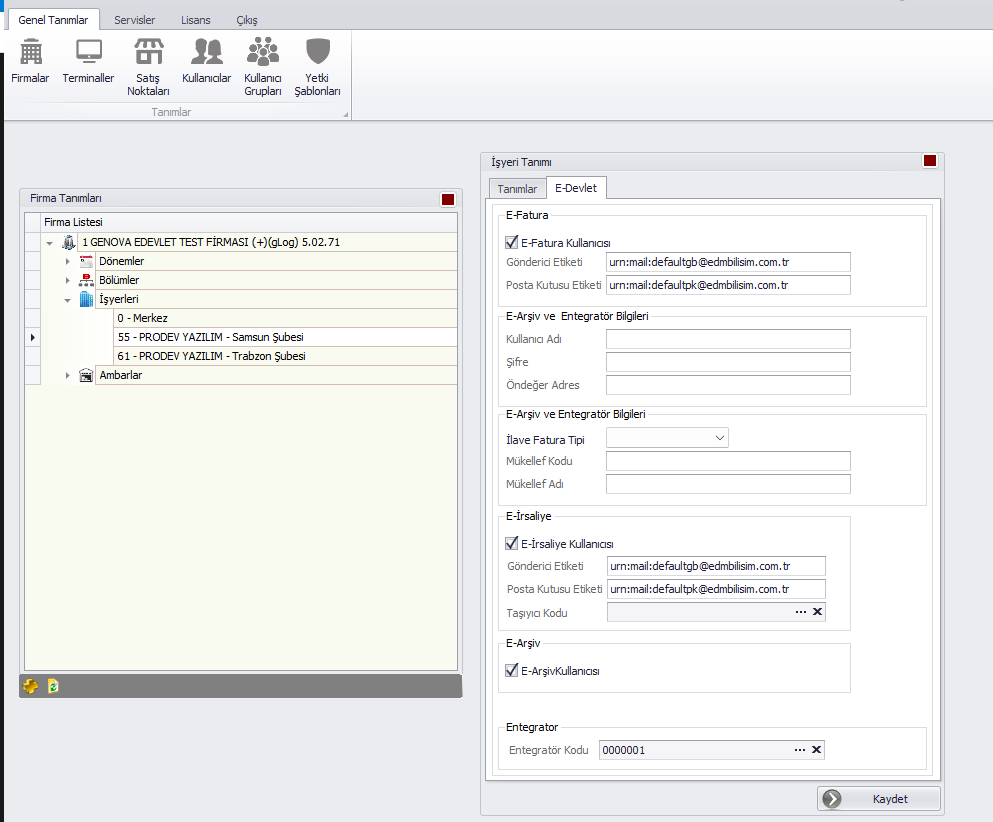Viewport: 993px width, 822px height.
Task: Open the Kullanıcılar users icon
Action: tap(207, 61)
